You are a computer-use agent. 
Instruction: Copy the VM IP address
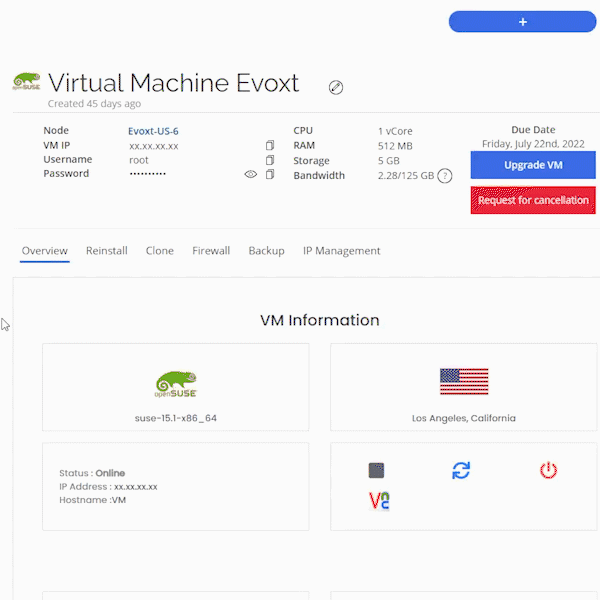[x=270, y=146]
